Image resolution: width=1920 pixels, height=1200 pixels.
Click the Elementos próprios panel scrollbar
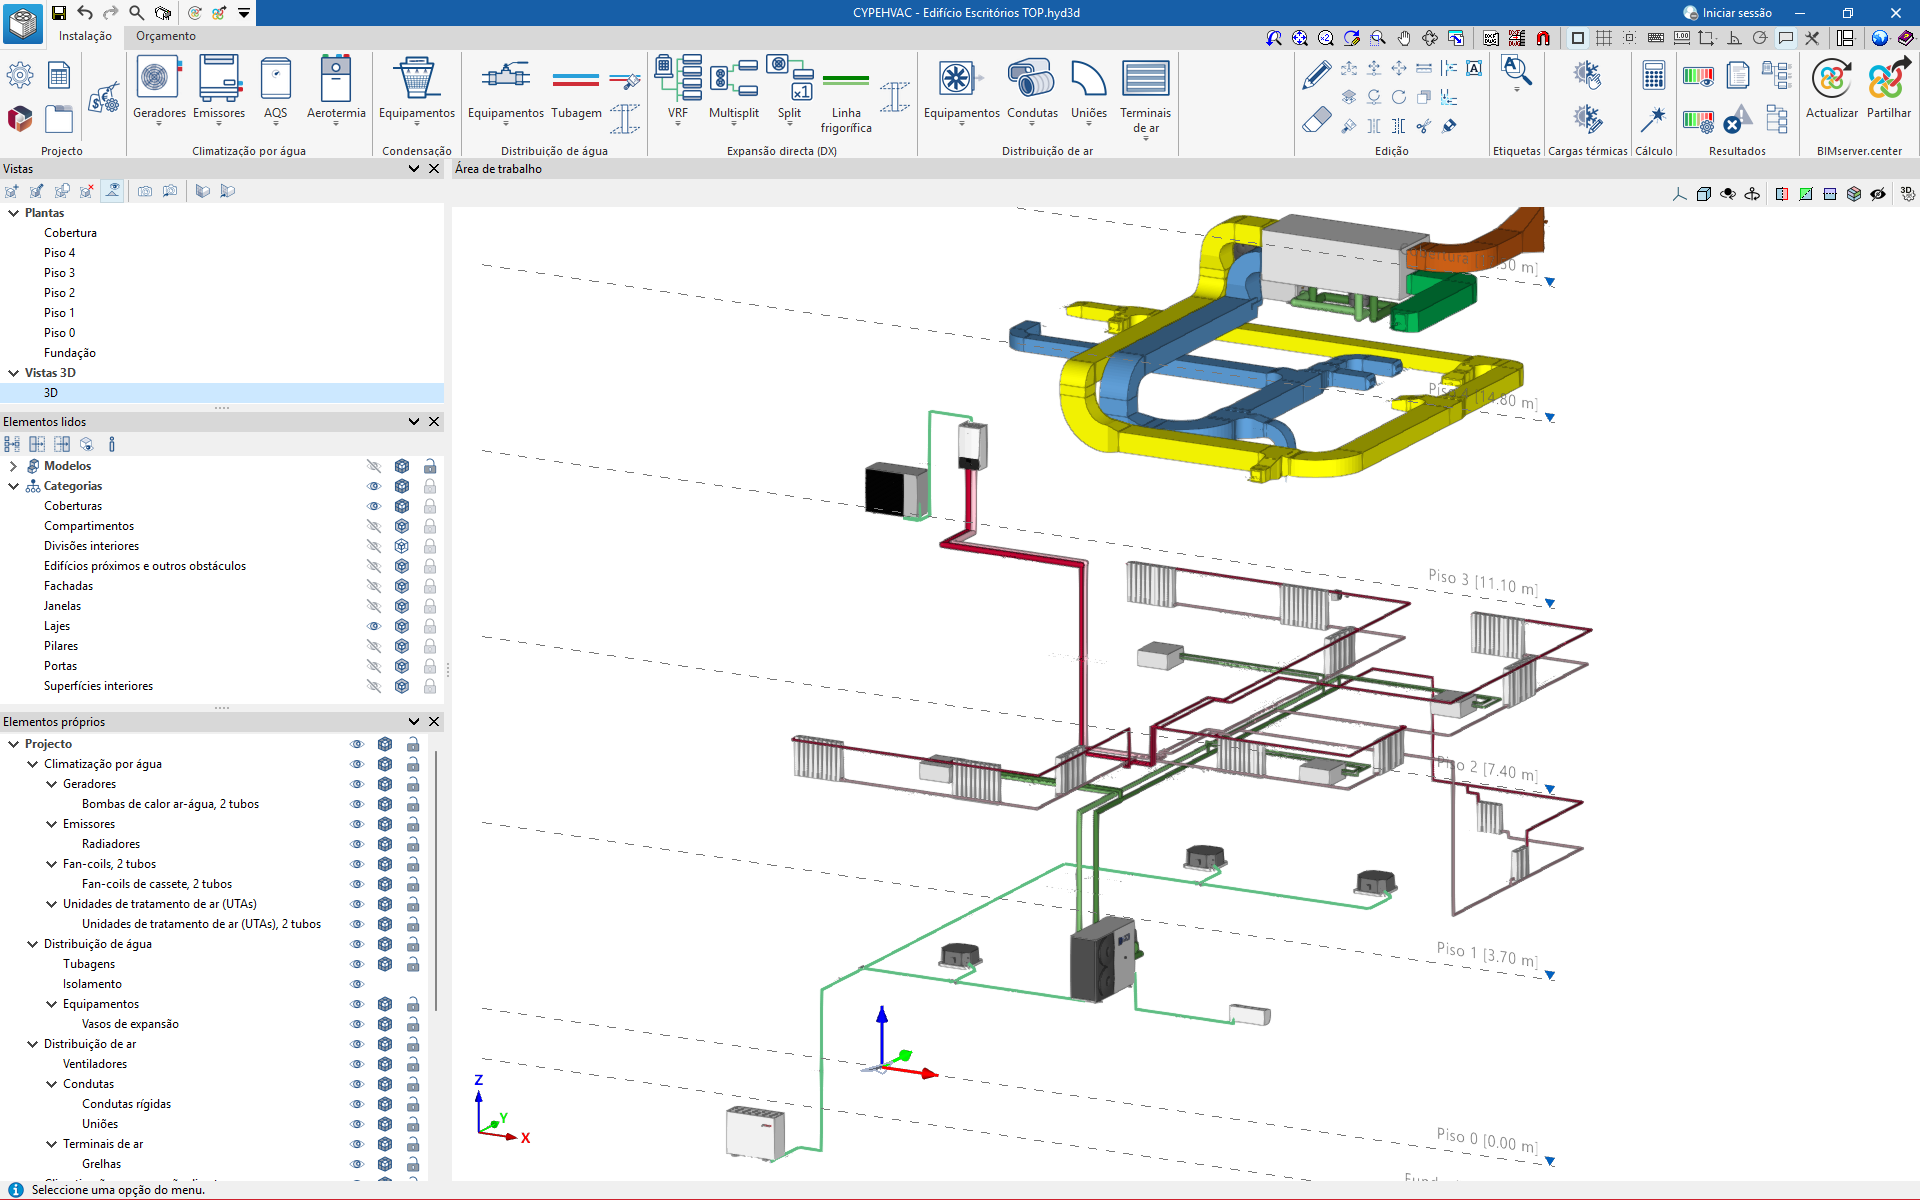coord(436,880)
